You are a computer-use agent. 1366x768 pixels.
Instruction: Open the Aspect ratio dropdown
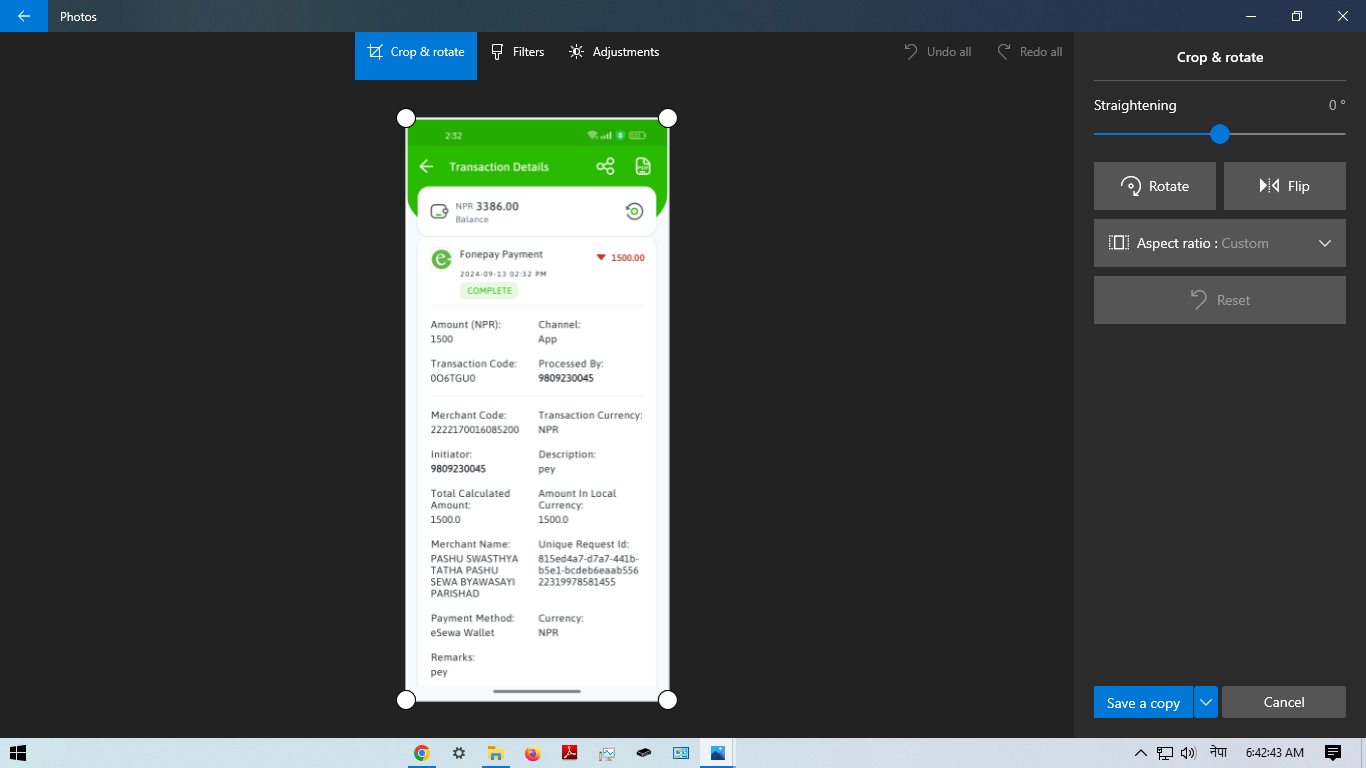tap(1220, 243)
